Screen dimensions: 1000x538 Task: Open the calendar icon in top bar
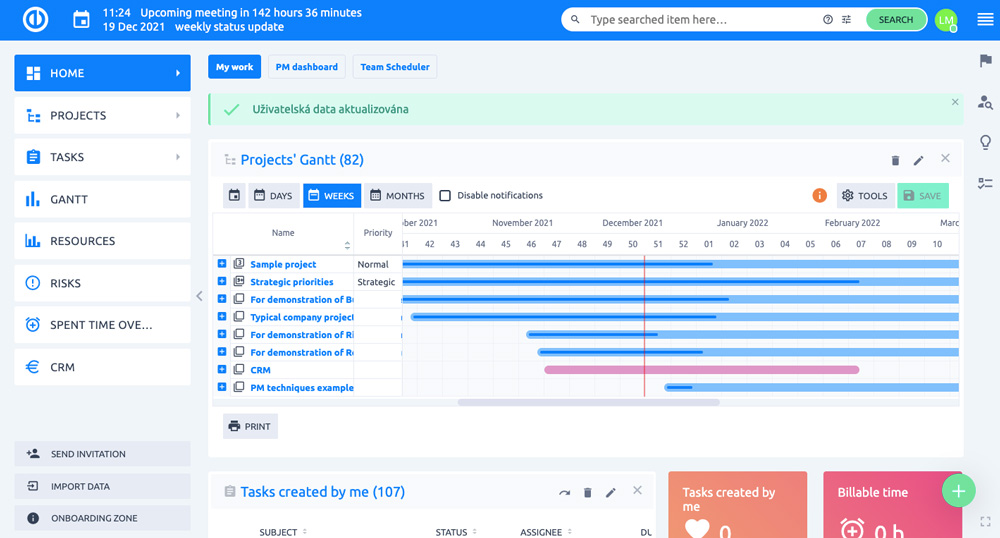(x=82, y=20)
